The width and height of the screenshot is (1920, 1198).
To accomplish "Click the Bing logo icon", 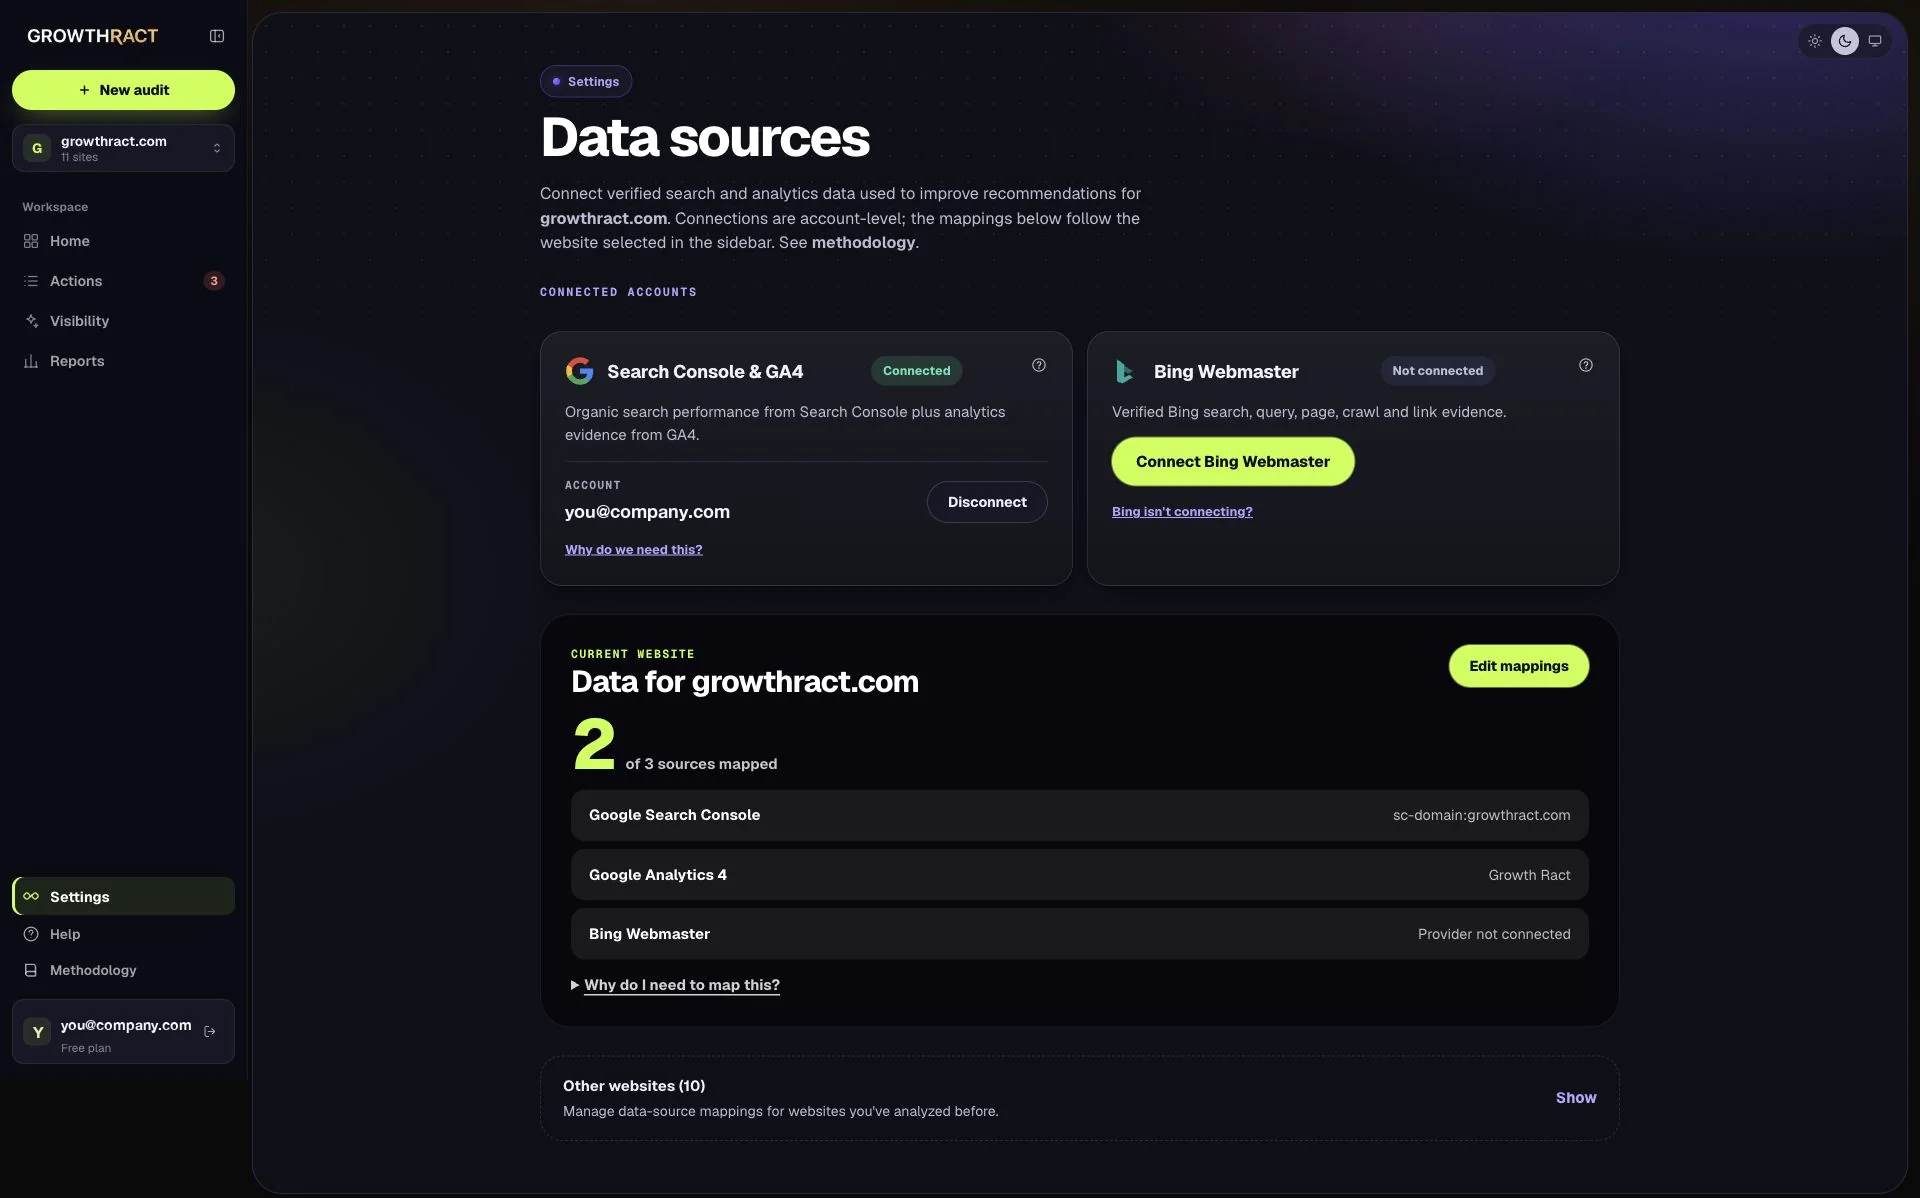I will 1125,371.
